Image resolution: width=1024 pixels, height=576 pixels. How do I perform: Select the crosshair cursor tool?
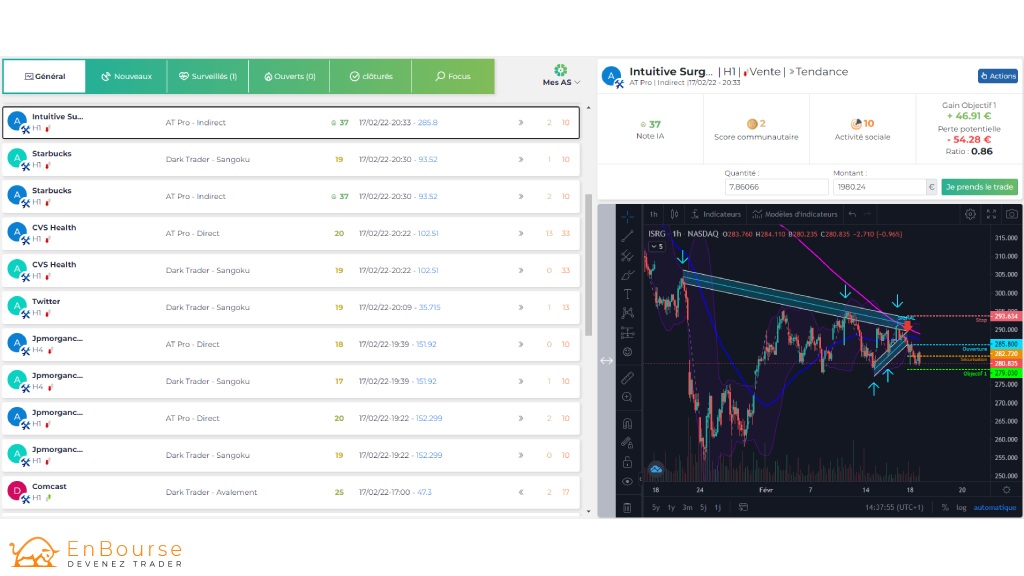point(627,216)
